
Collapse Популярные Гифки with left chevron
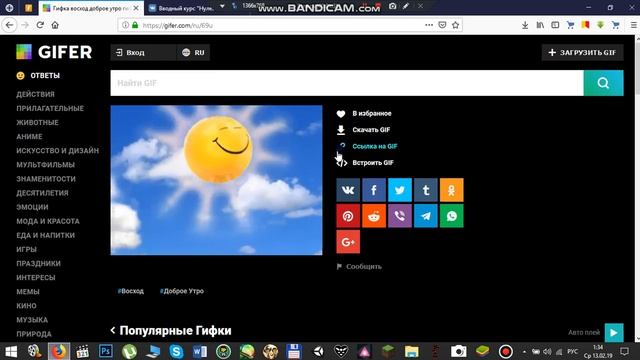pos(113,330)
